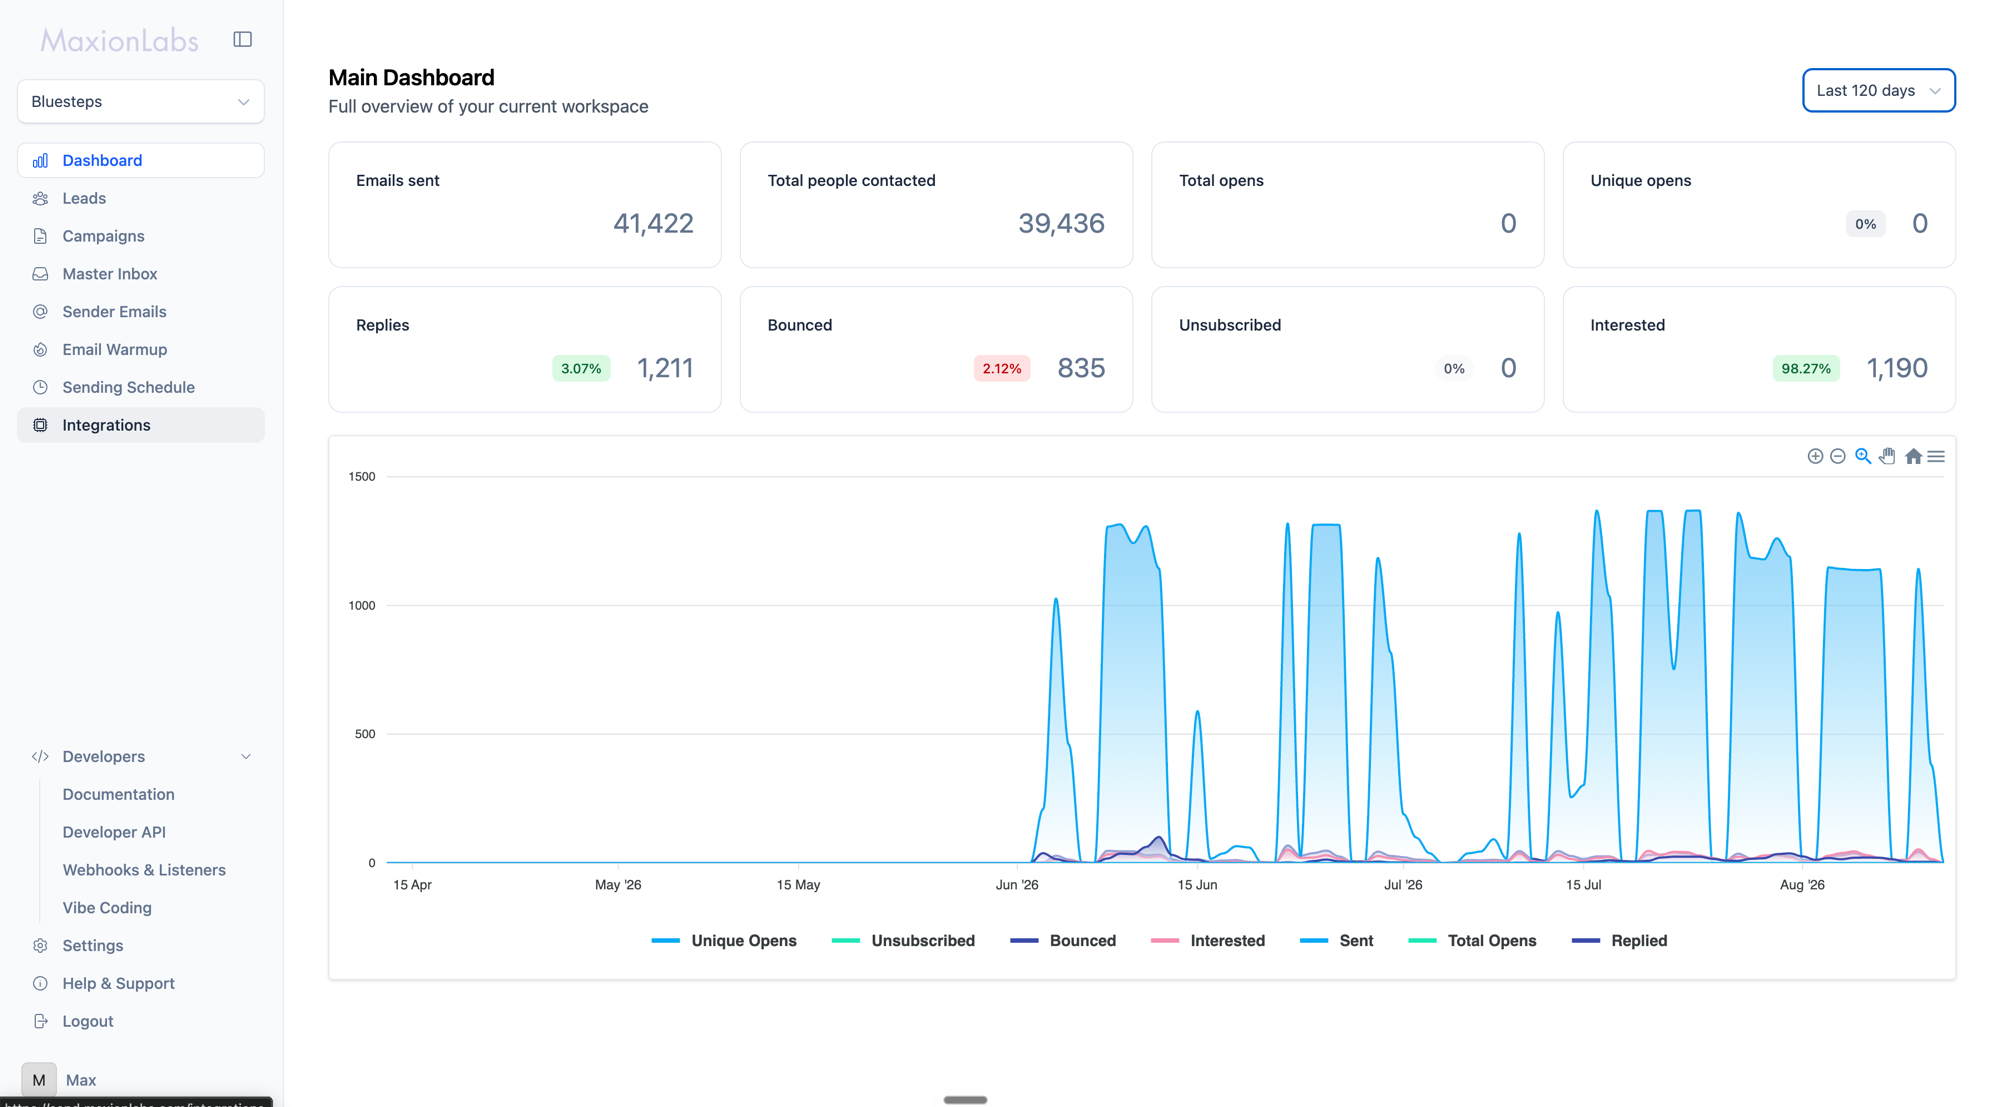Click the Sender Emails at-sign icon
2000x1107 pixels.
pos(40,312)
